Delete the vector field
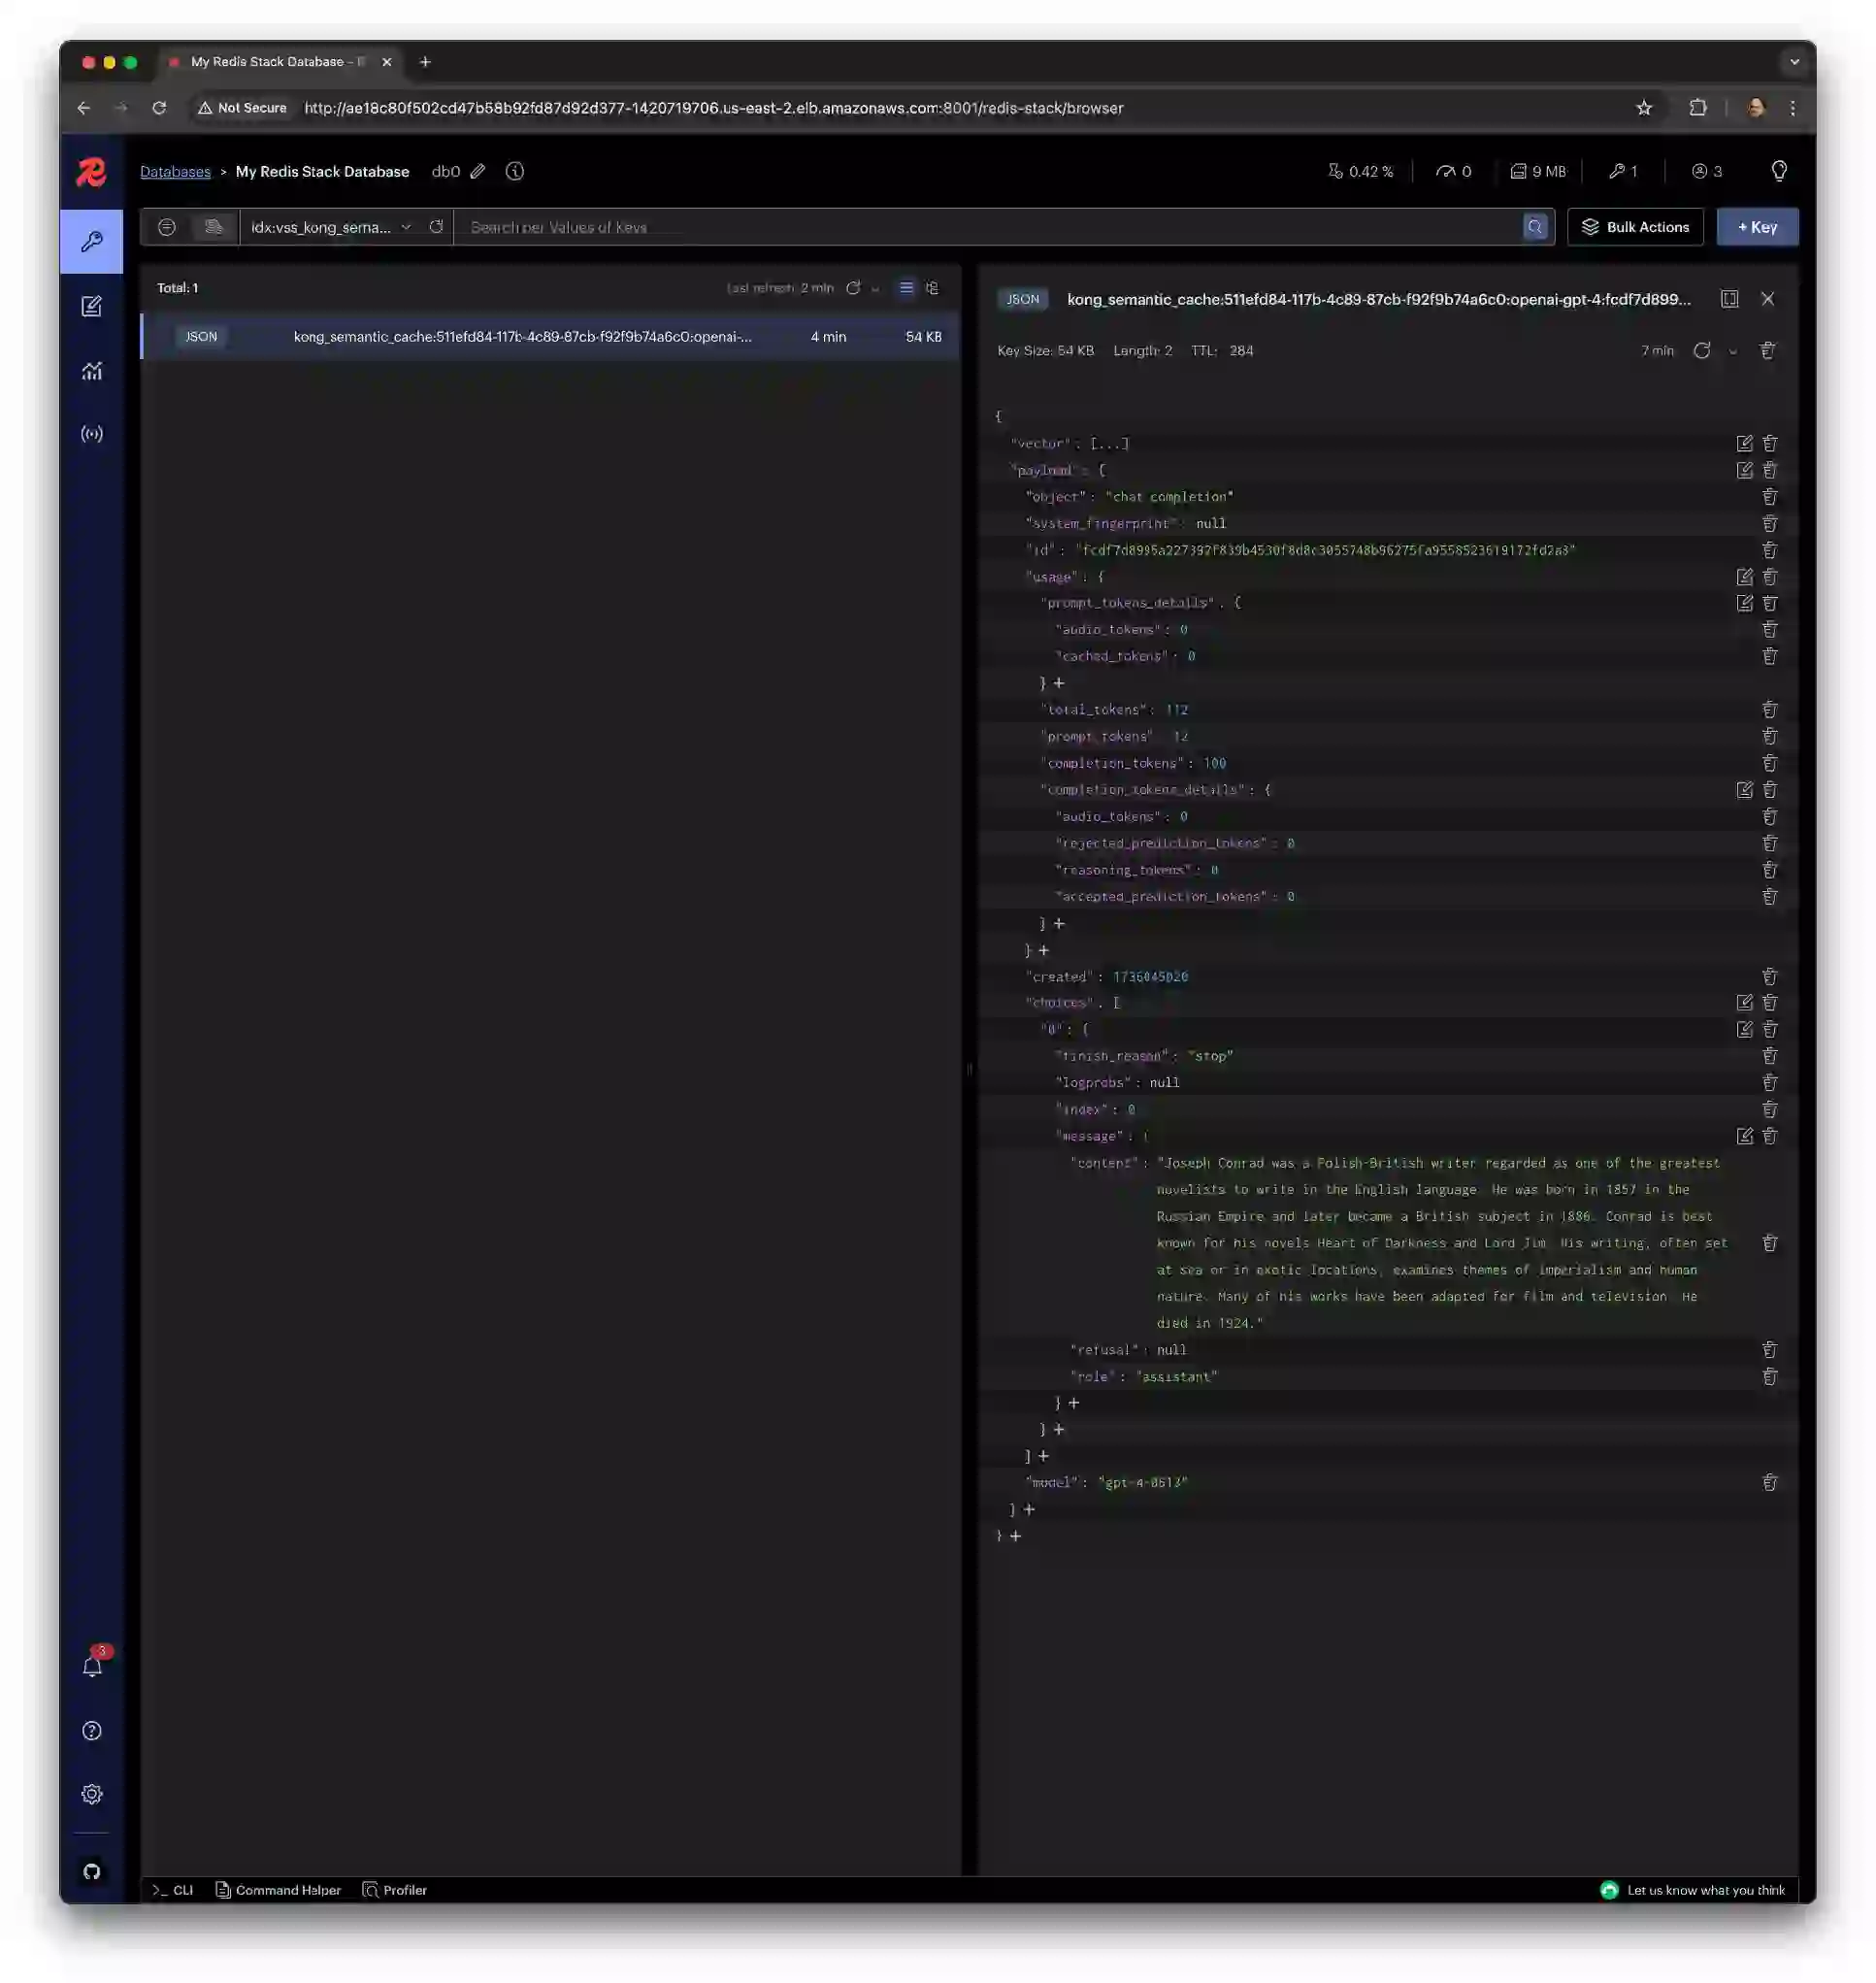The height and width of the screenshot is (1983, 1876). tap(1770, 443)
